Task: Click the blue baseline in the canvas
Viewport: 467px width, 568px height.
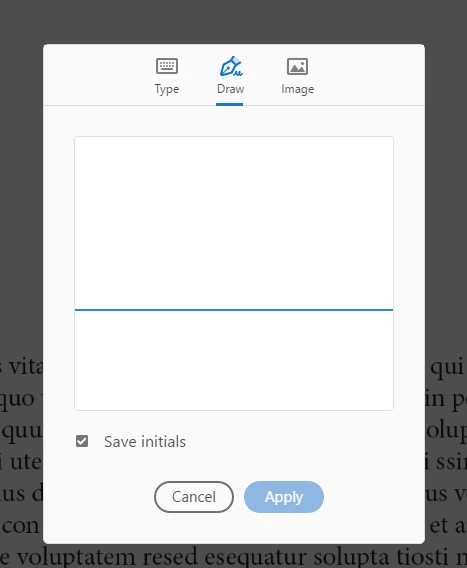Action: click(x=234, y=310)
